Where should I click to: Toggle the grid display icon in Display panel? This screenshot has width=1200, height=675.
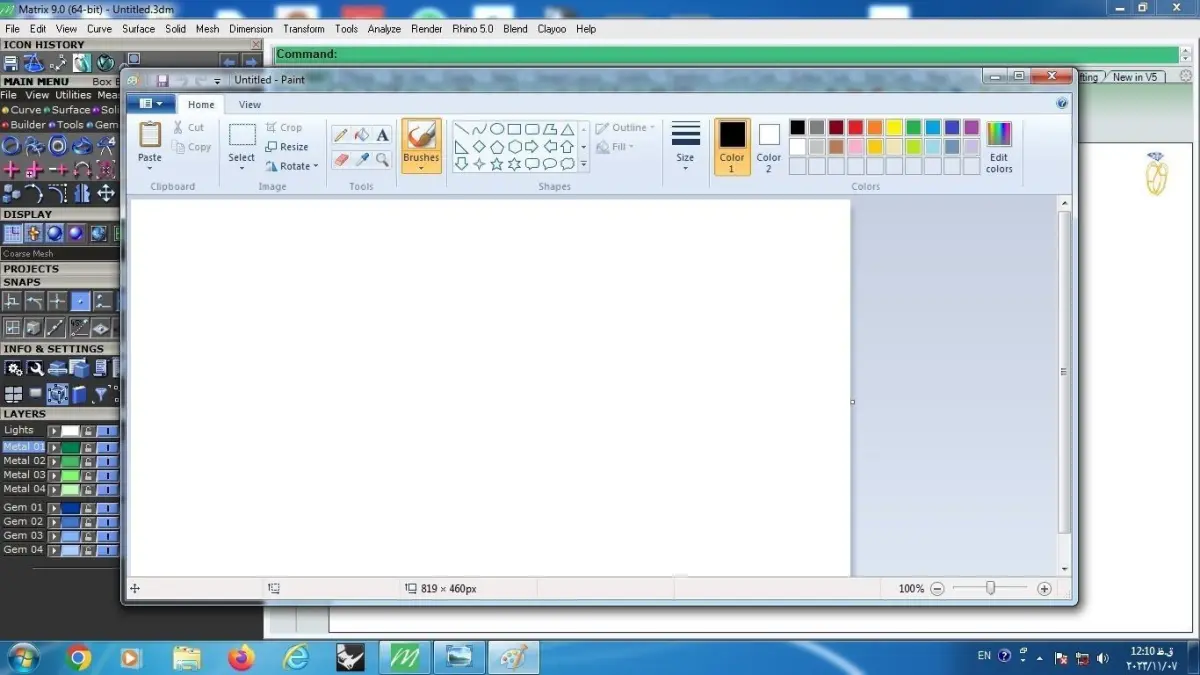[12, 233]
